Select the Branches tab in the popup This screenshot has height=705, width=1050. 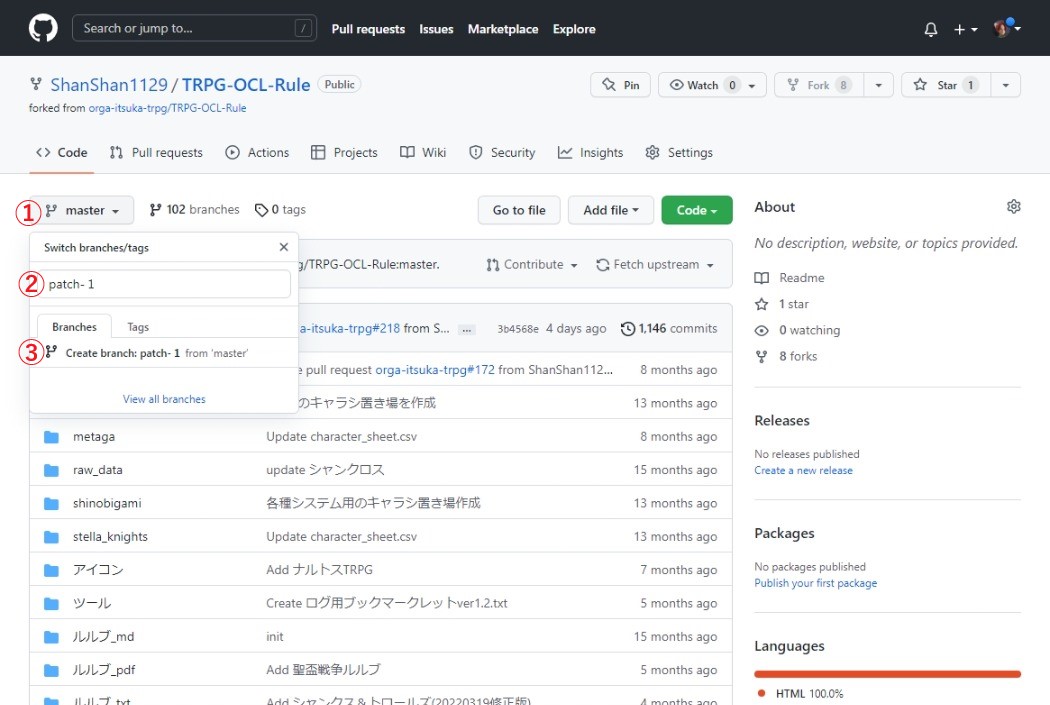click(x=74, y=327)
